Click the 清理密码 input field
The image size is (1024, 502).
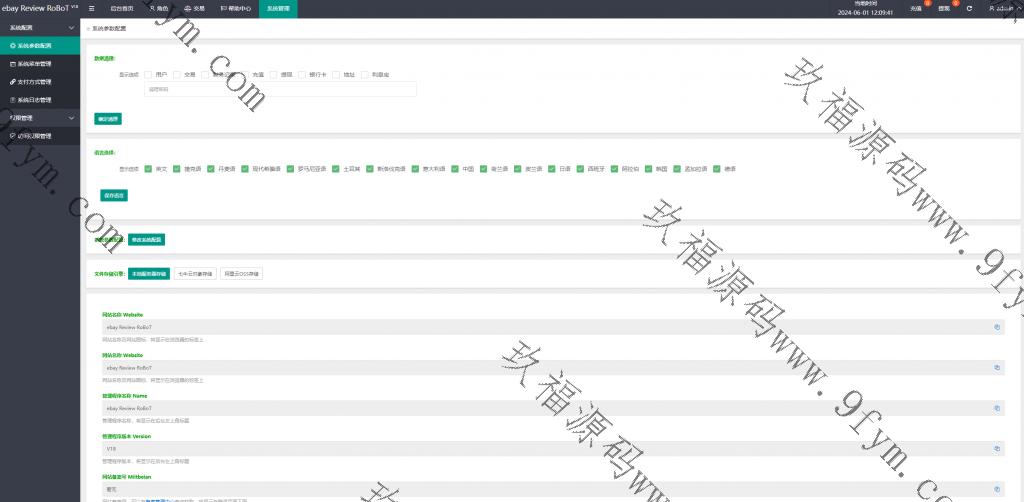pyautogui.click(x=280, y=89)
